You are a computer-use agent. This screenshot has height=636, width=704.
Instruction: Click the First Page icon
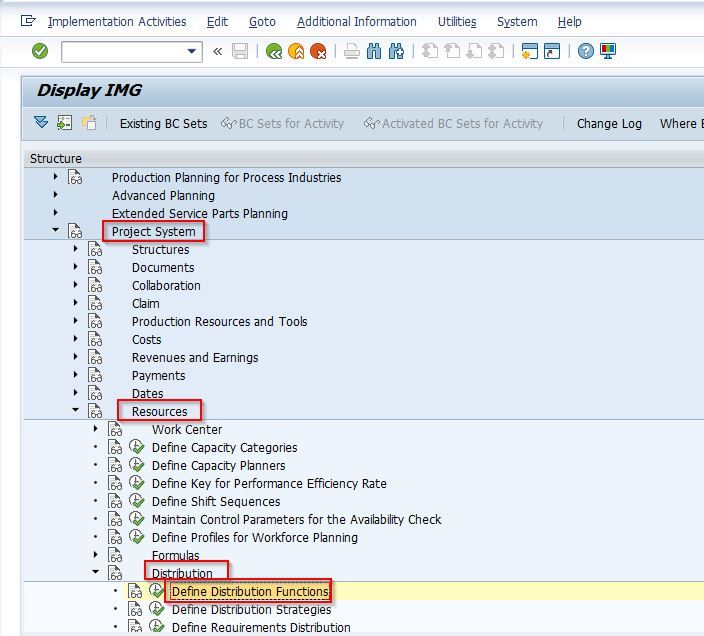coord(430,52)
